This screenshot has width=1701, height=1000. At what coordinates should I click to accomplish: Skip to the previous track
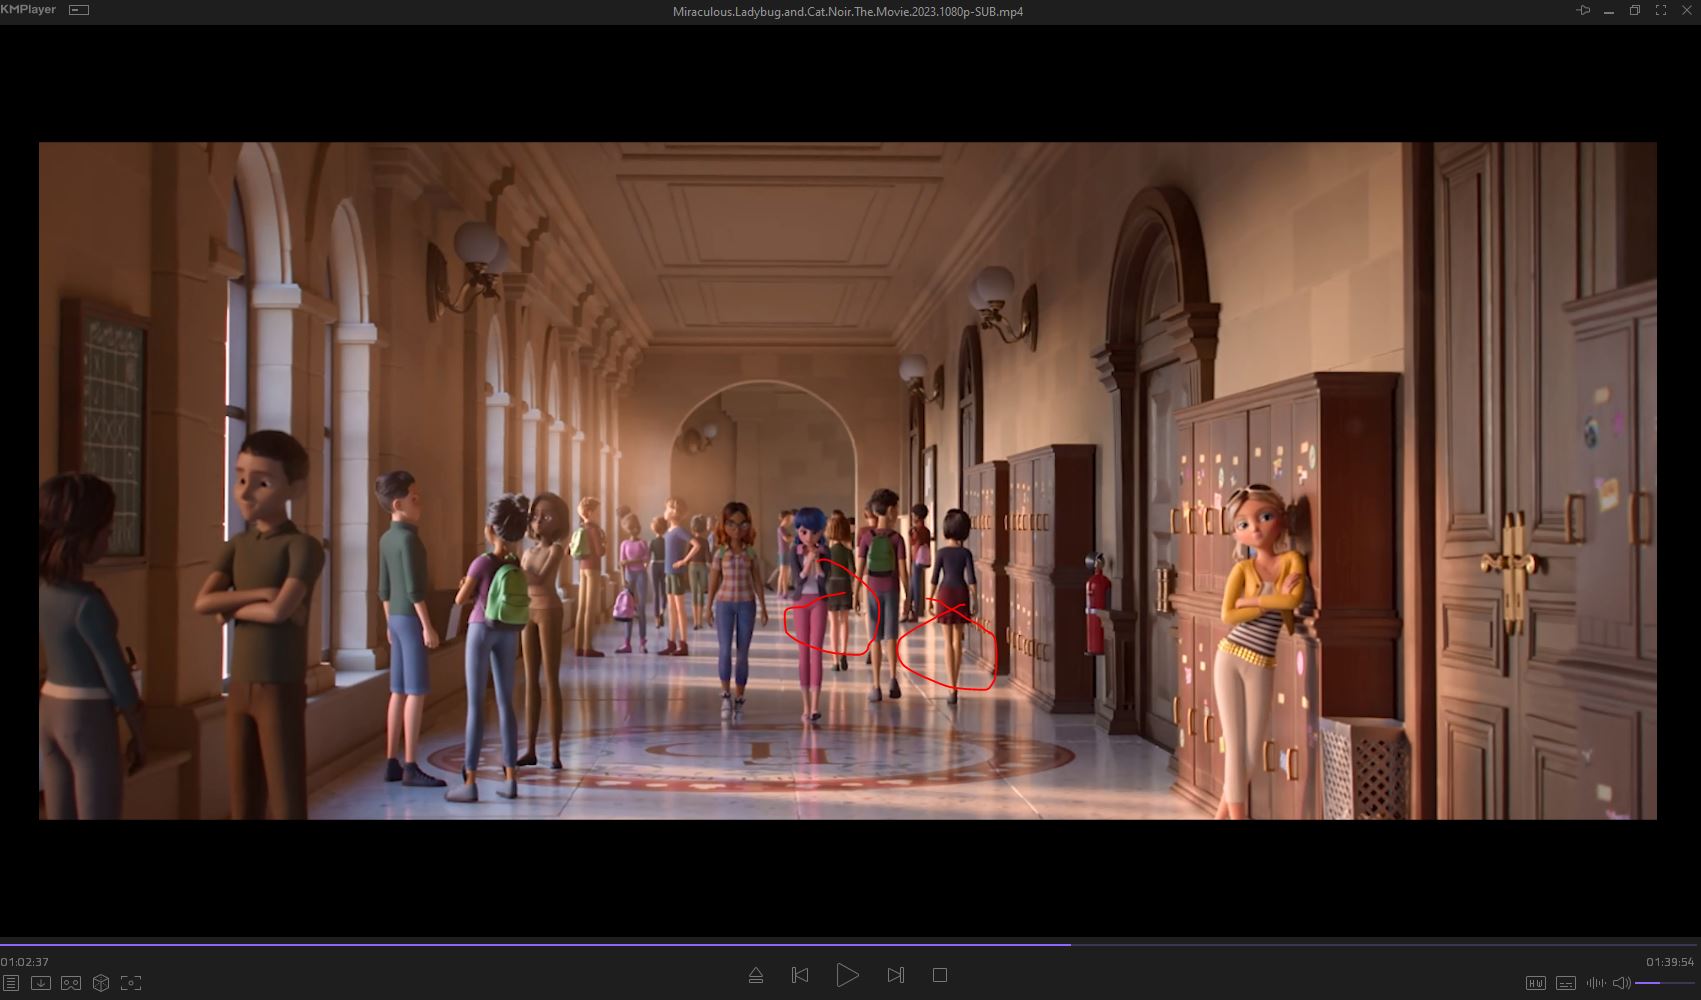pyautogui.click(x=800, y=975)
